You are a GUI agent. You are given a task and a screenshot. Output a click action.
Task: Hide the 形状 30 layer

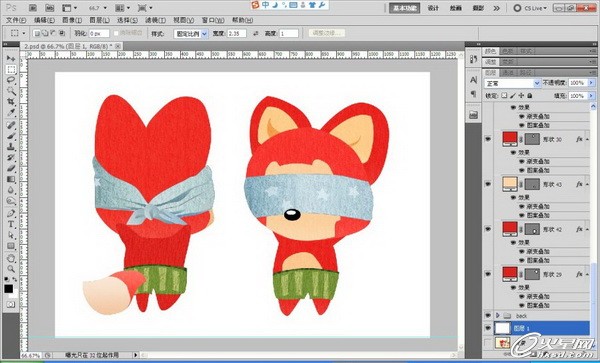click(488, 139)
